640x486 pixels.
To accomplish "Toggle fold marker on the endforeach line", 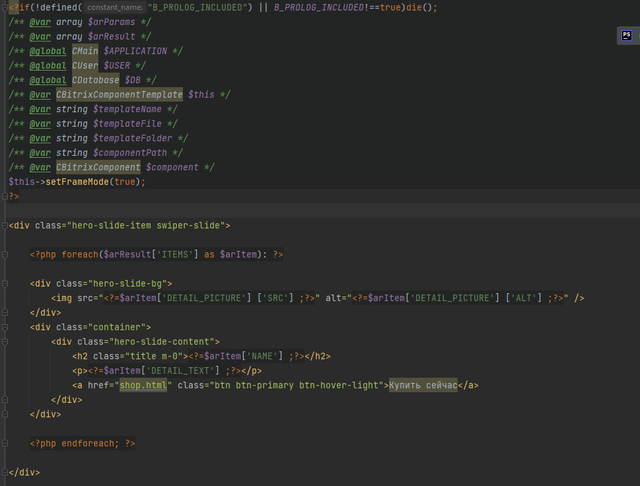I will coord(4,444).
